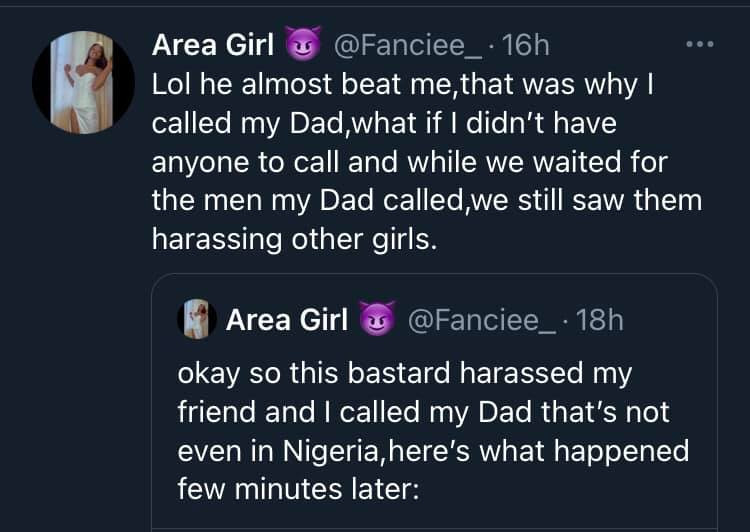Click the devil emoji in the quoted tweet
This screenshot has height=532, width=750.
point(376,320)
